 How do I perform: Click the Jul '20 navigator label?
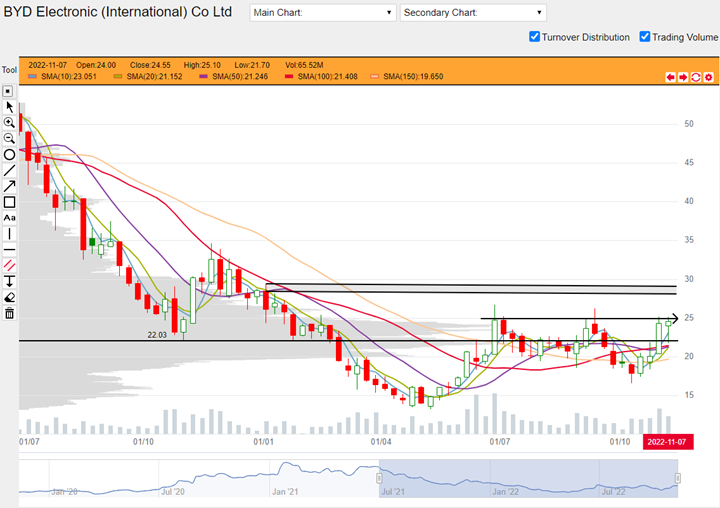coord(173,492)
